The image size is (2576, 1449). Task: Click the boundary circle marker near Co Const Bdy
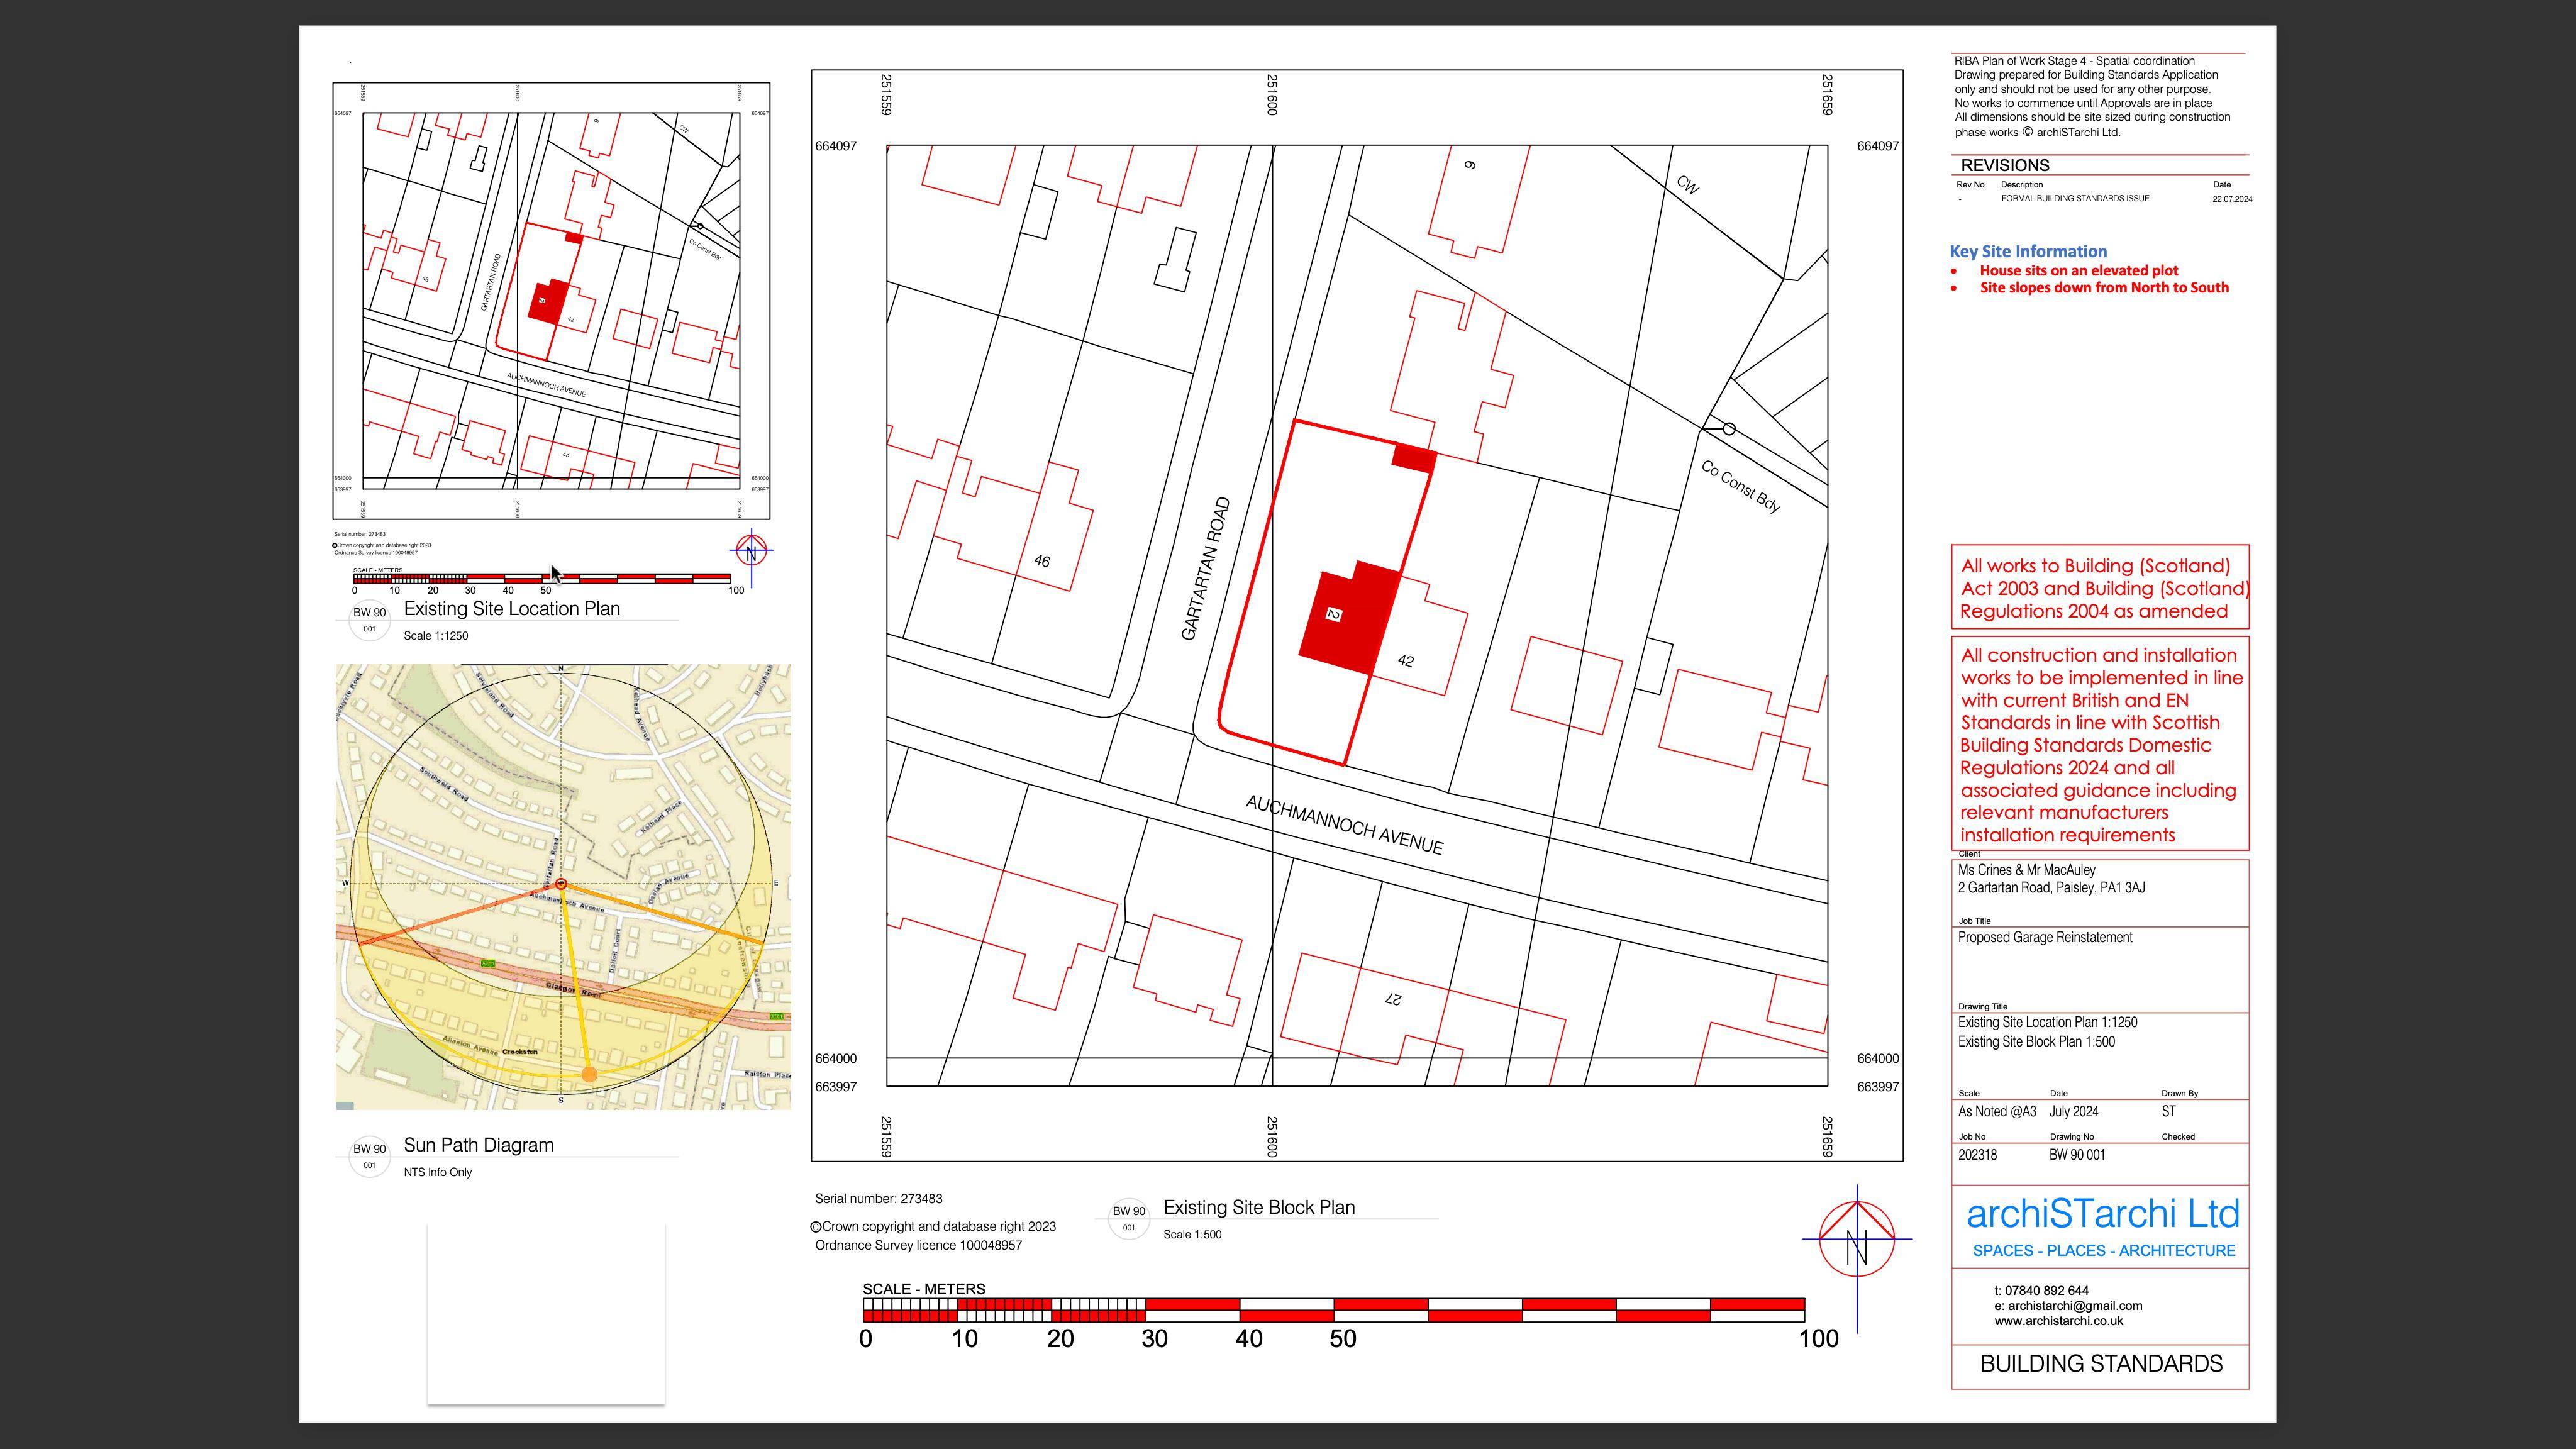(x=1729, y=429)
